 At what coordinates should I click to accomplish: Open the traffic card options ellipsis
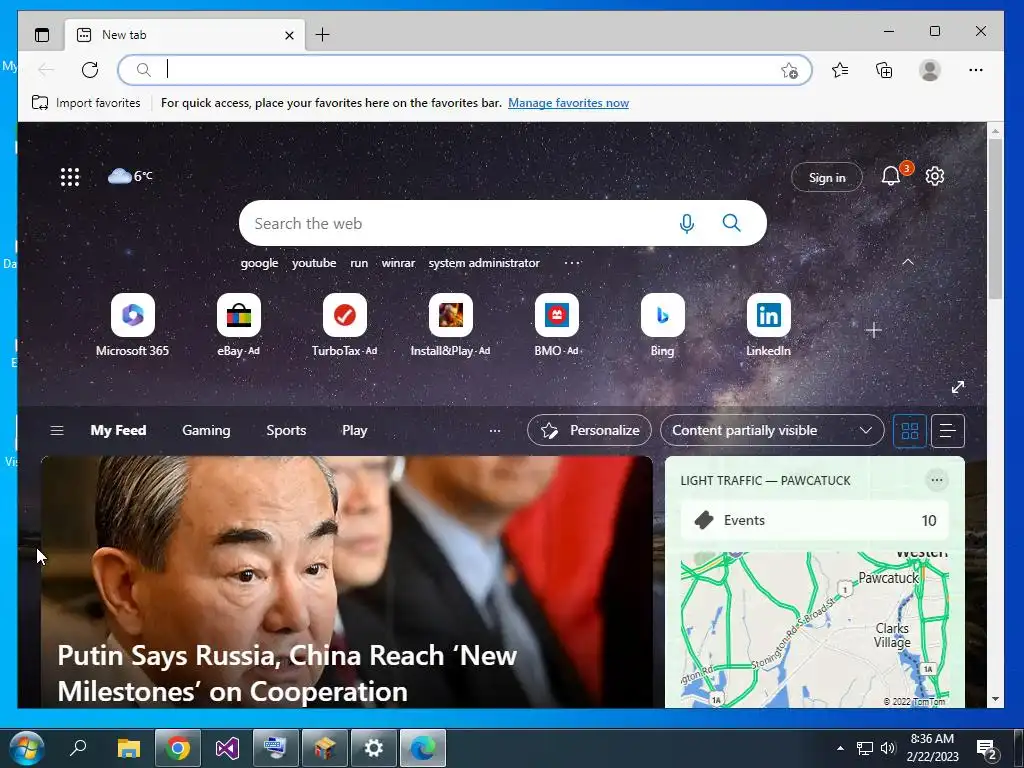click(936, 480)
